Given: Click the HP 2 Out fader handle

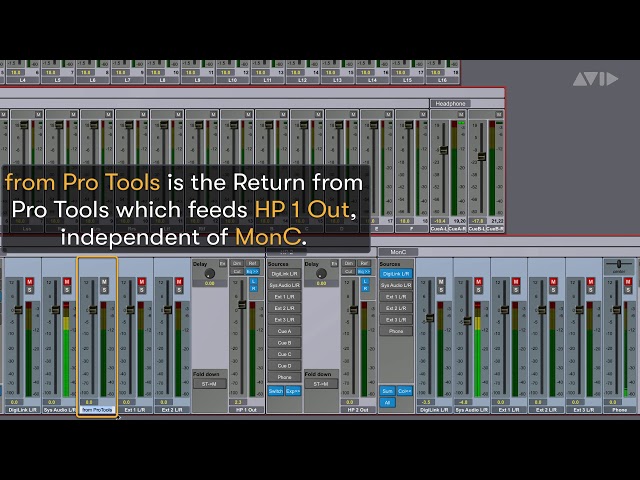Looking at the screenshot, I should [x=354, y=310].
